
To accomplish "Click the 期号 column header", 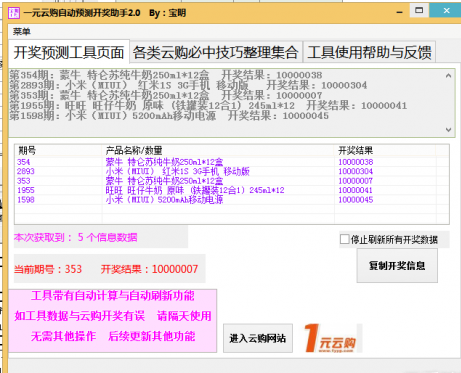I will (x=58, y=150).
